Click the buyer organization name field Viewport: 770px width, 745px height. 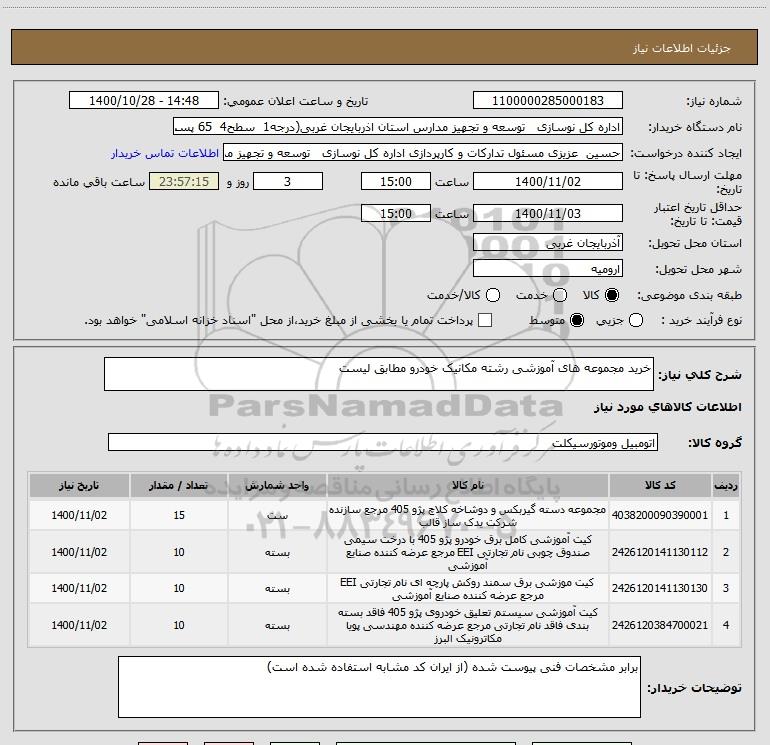pyautogui.click(x=398, y=127)
